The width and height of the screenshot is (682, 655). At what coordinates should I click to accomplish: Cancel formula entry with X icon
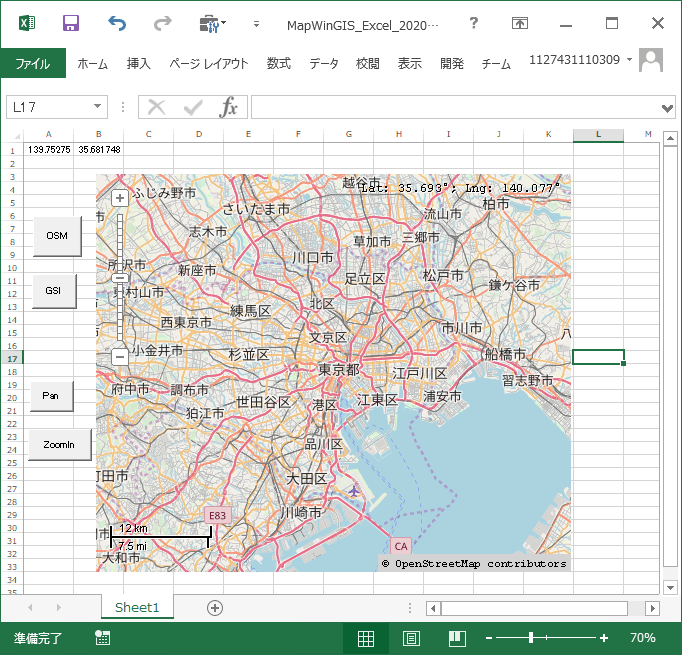(x=157, y=107)
